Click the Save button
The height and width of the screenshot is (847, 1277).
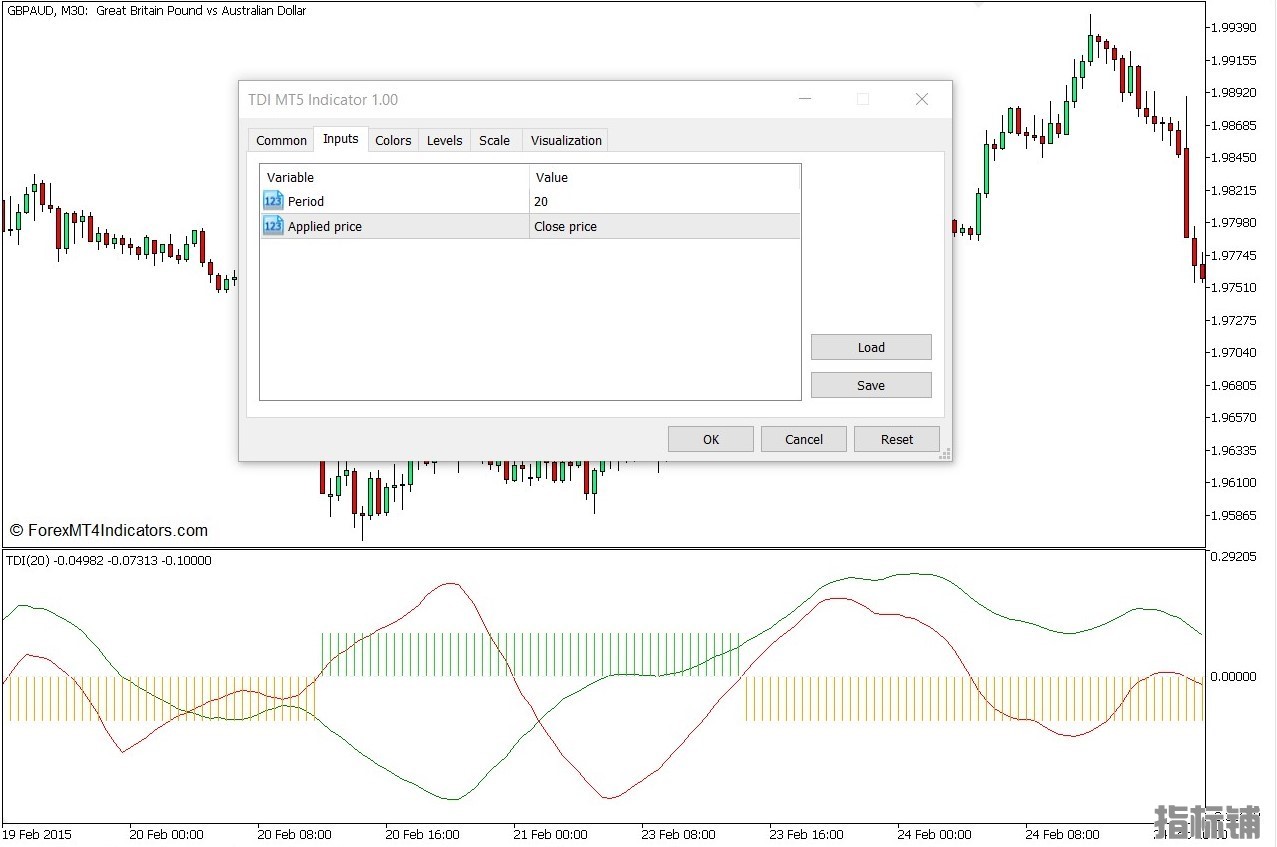point(871,385)
